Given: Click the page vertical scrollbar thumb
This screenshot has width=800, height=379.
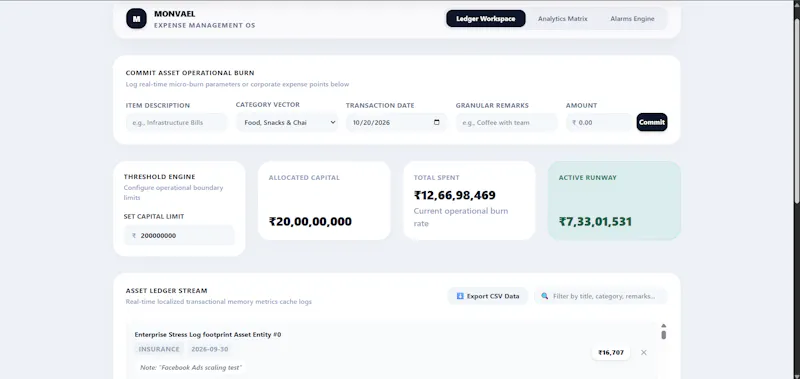Looking at the screenshot, I should (796, 112).
